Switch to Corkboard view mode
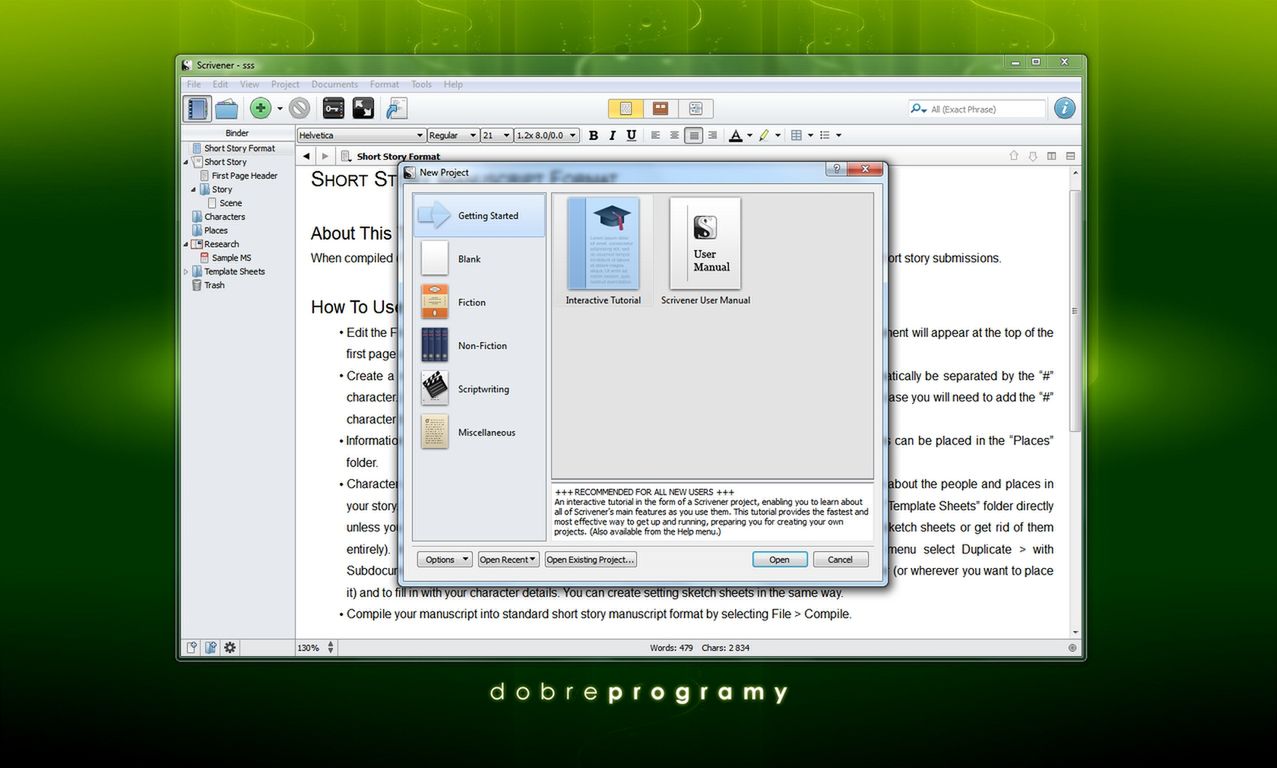The width and height of the screenshot is (1277, 768). 660,109
